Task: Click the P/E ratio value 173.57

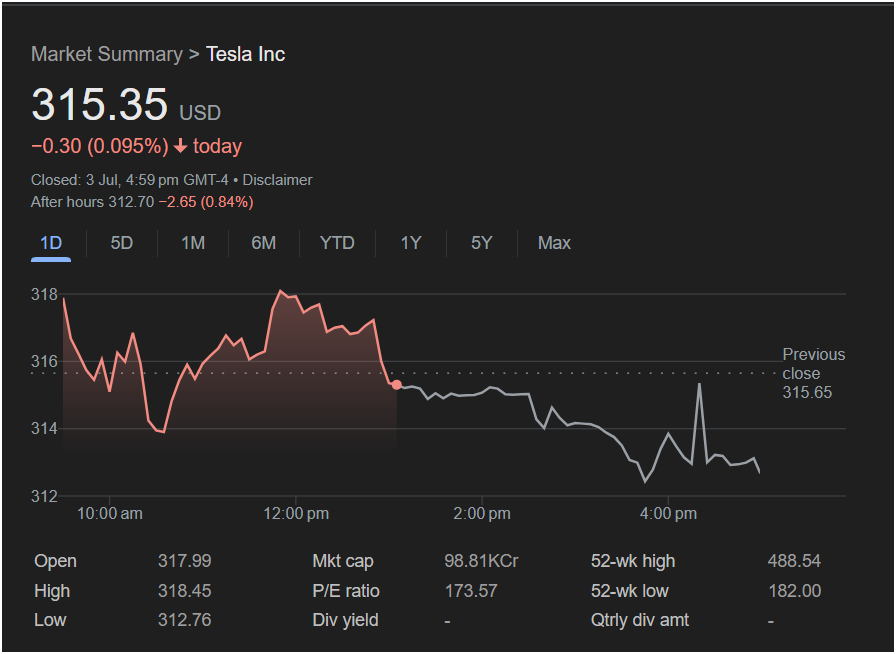Action: (471, 591)
